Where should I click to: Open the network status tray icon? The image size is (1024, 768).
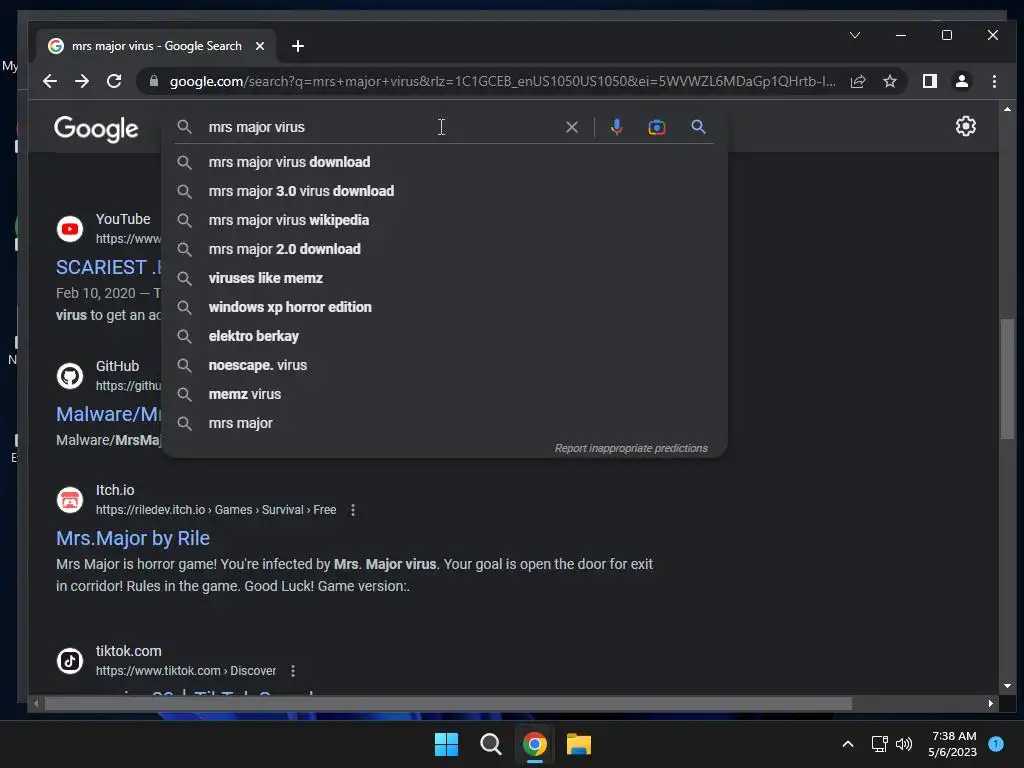879,744
